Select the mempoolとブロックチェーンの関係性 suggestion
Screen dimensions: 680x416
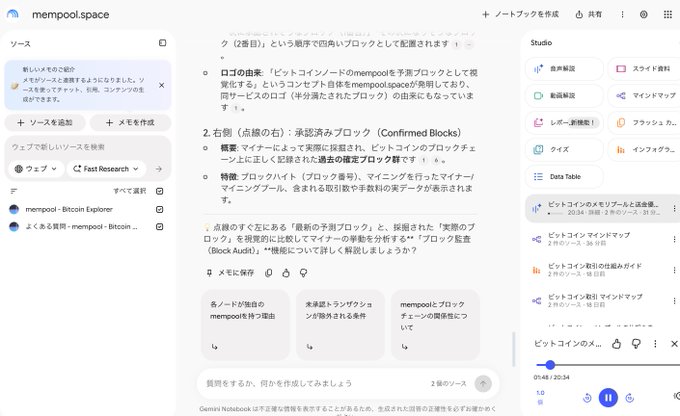[435, 325]
